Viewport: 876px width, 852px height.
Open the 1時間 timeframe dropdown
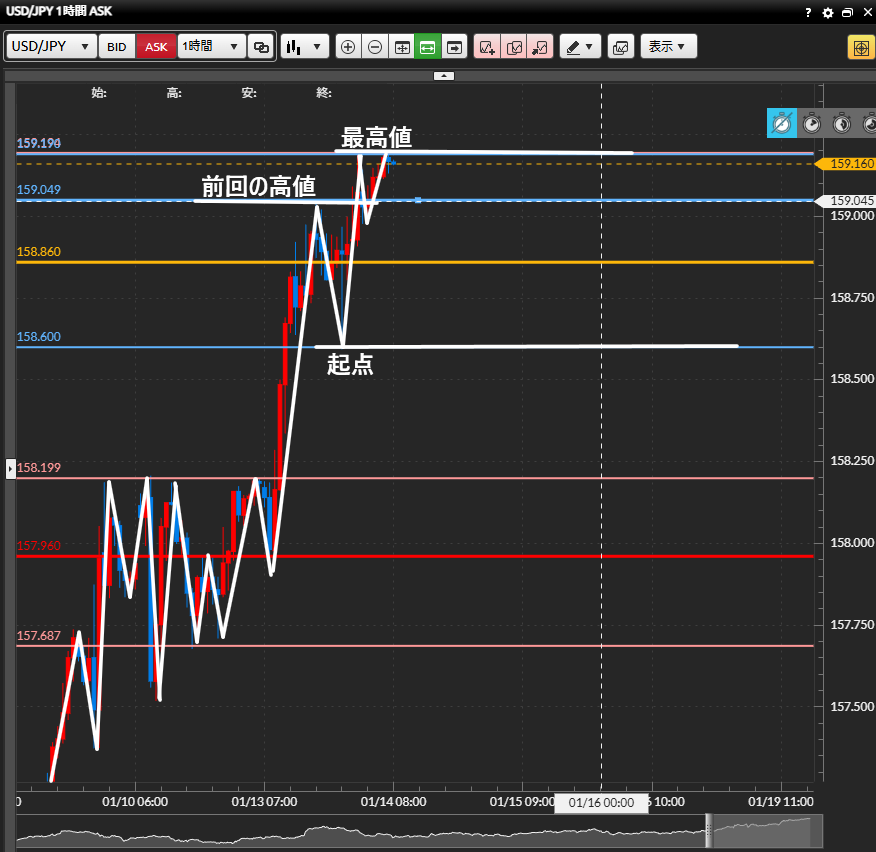[211, 47]
